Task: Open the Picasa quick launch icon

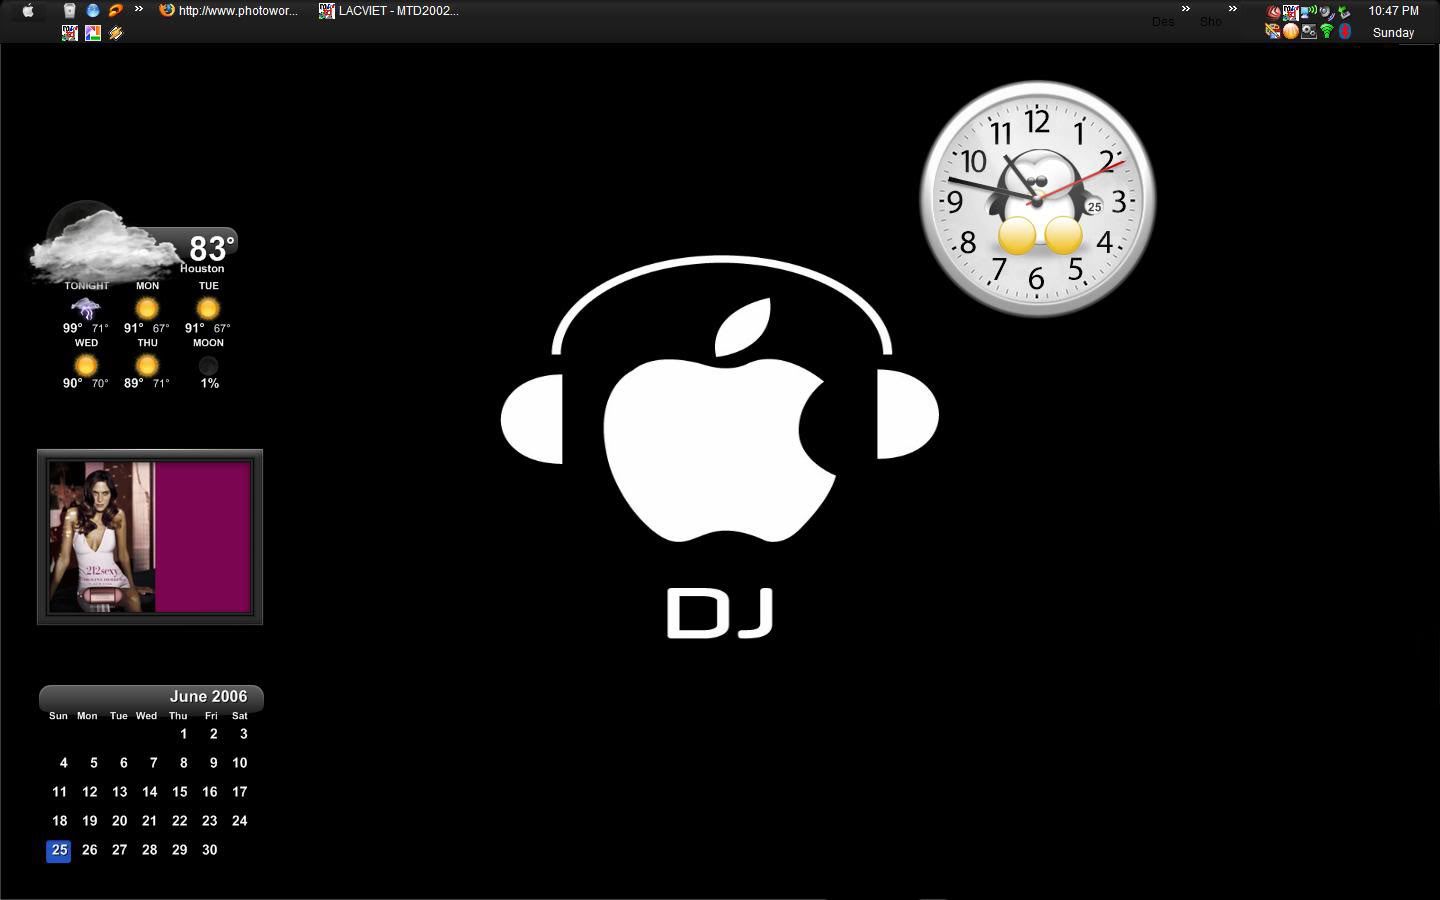Action: click(x=92, y=33)
